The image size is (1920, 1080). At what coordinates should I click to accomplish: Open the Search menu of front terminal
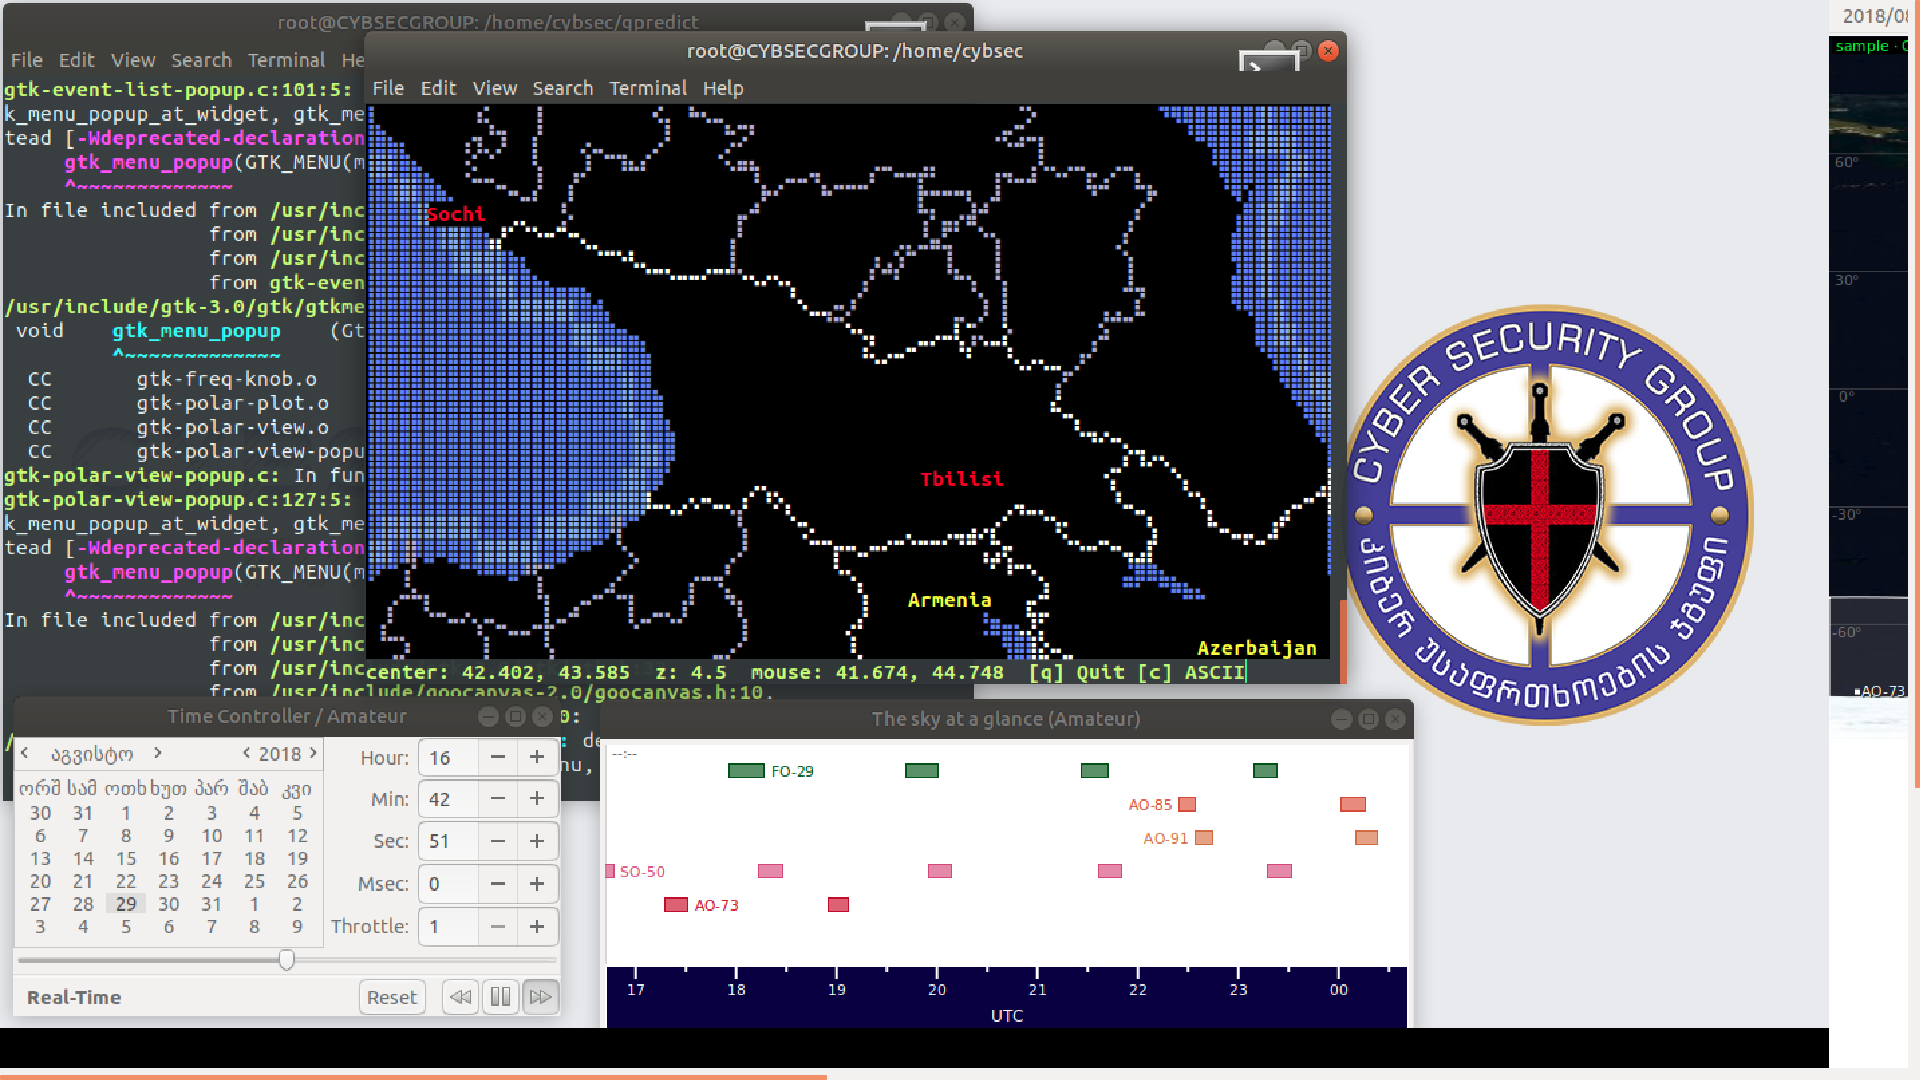click(x=562, y=88)
